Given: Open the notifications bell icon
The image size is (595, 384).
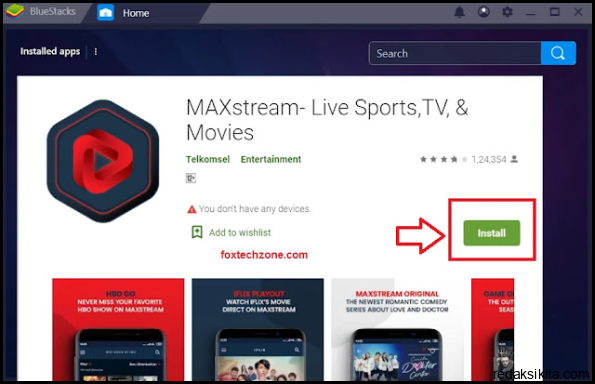Looking at the screenshot, I should [x=460, y=12].
